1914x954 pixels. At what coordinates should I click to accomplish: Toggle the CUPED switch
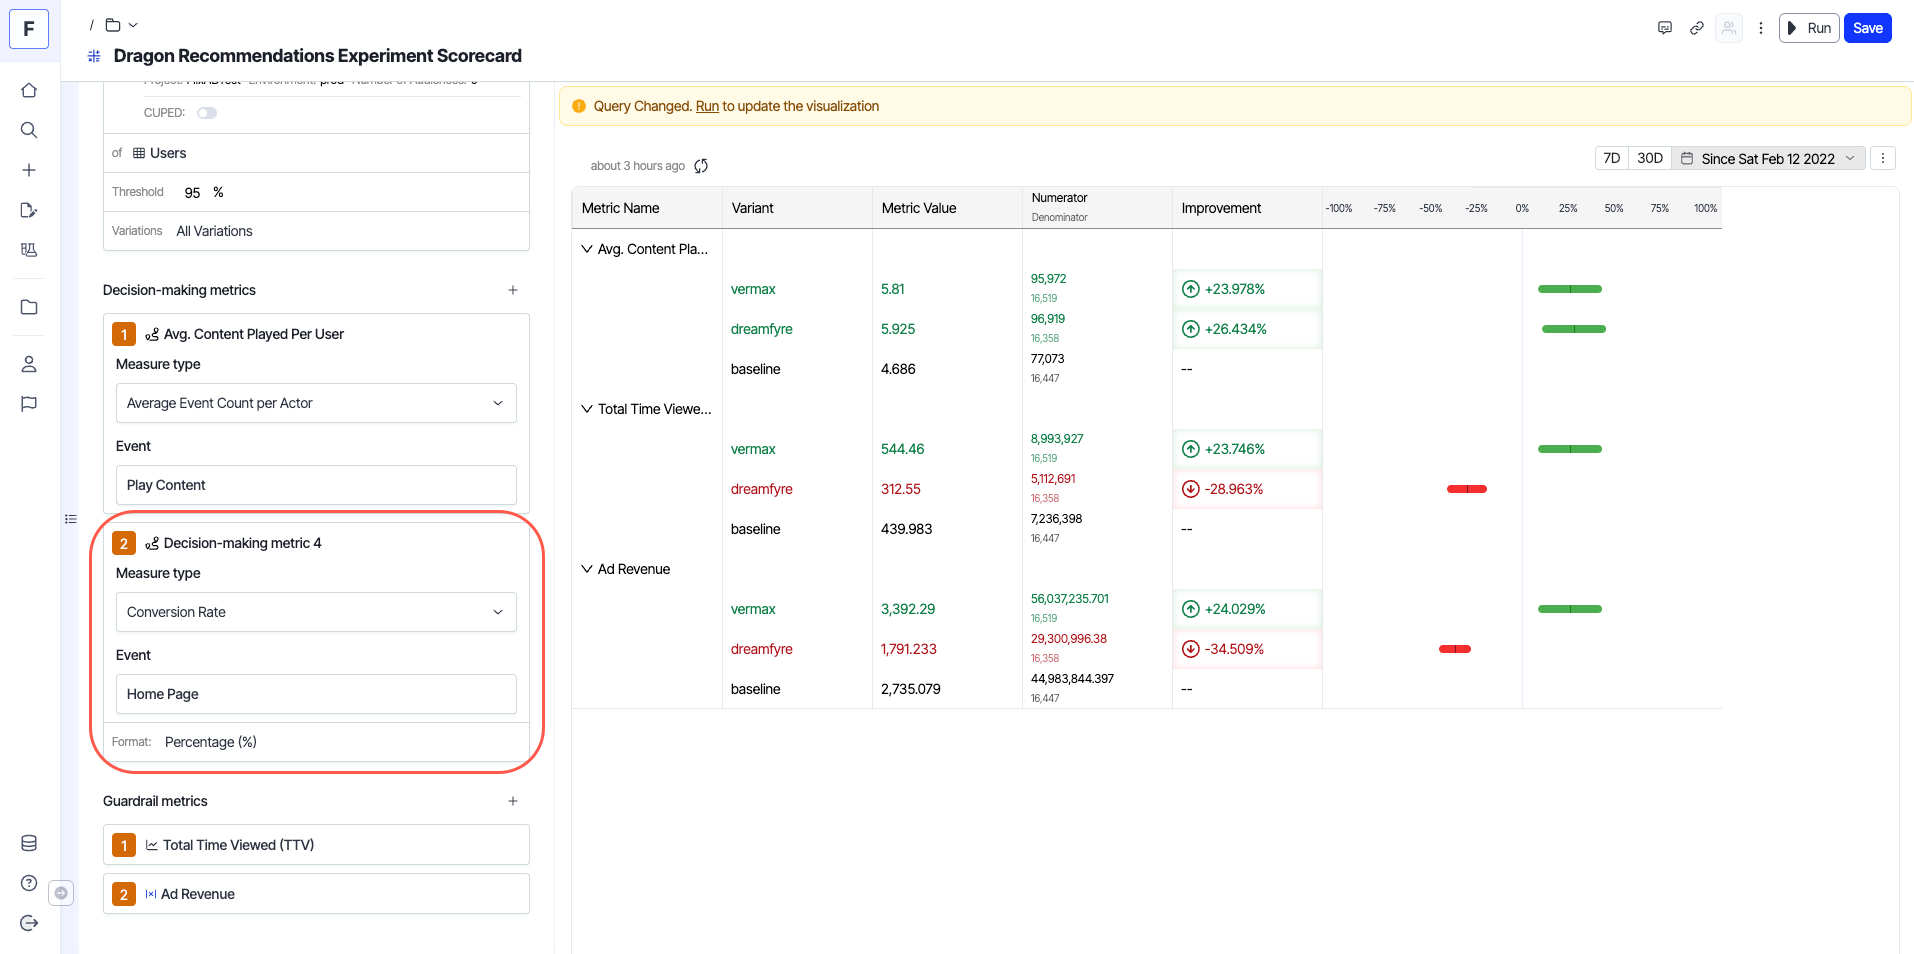tap(207, 113)
